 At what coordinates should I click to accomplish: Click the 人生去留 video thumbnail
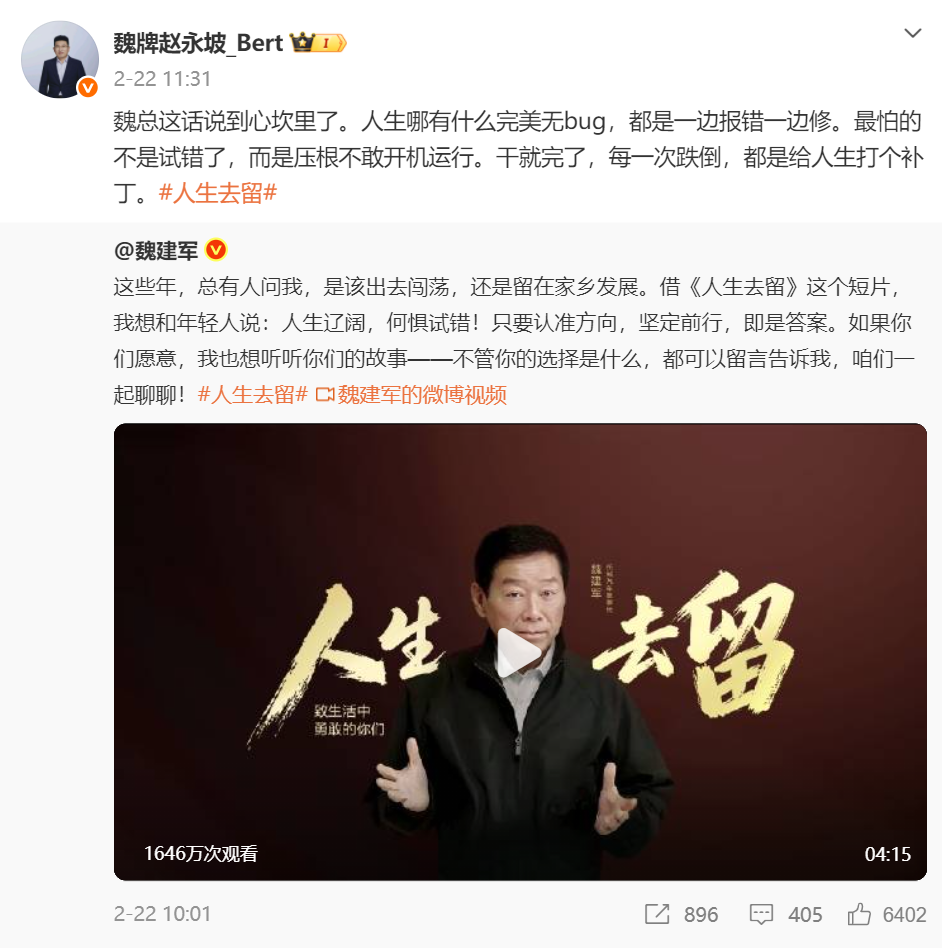(520, 652)
